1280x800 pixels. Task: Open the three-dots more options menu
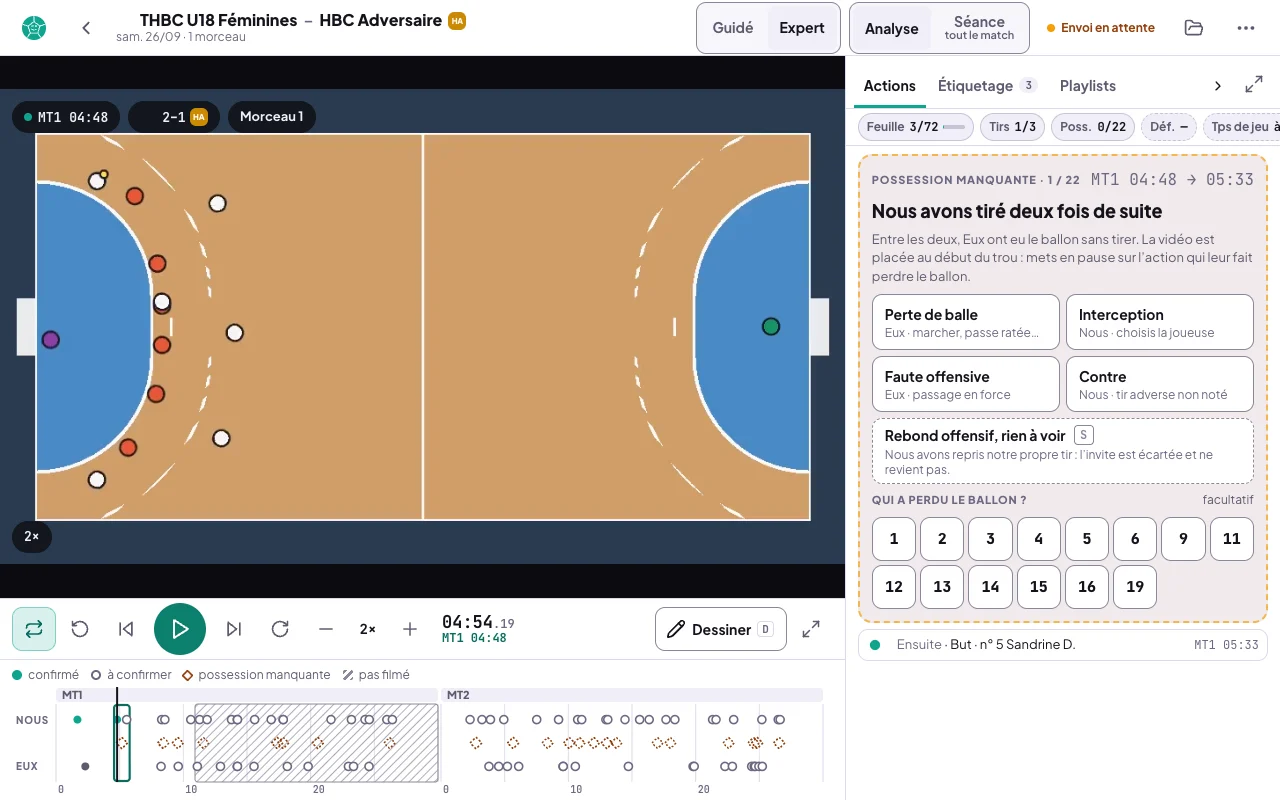(1245, 28)
